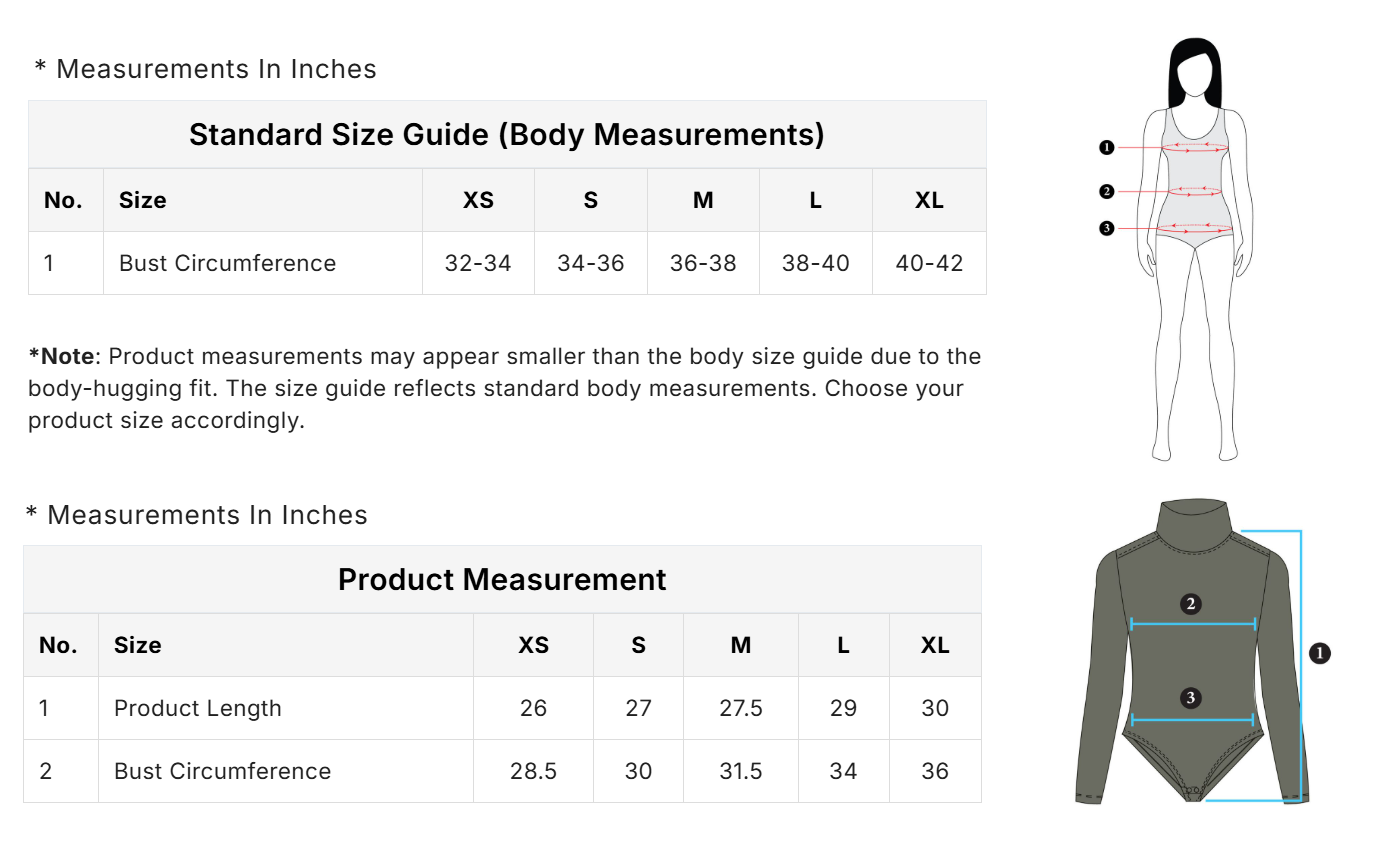This screenshot has height=858, width=1382.
Task: Click the Standard Size Guide table heading
Action: 506,134
